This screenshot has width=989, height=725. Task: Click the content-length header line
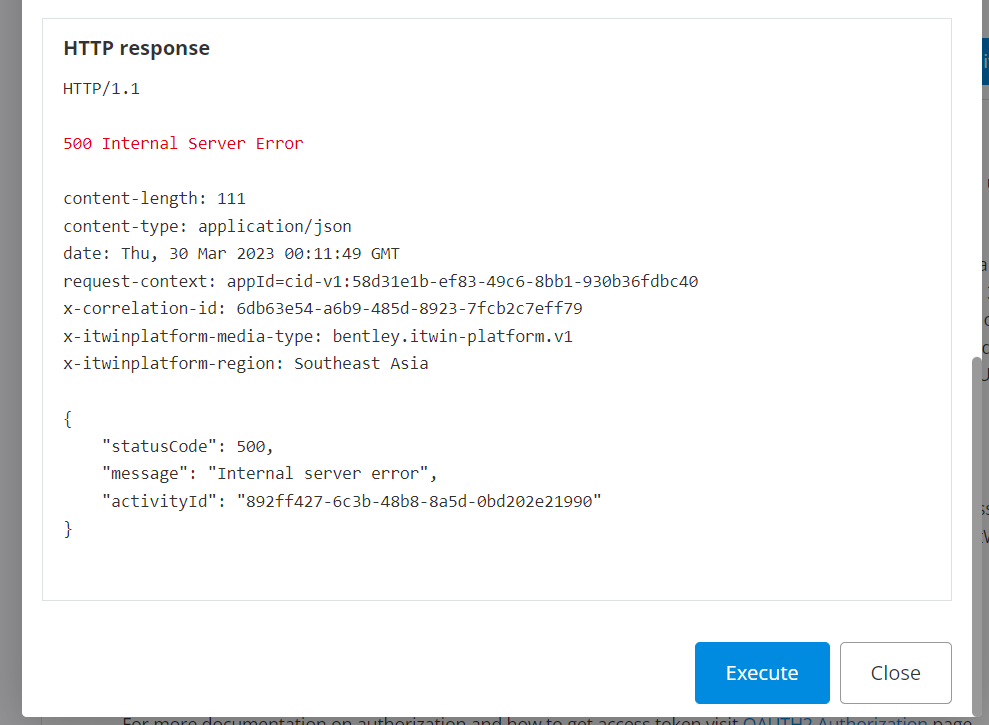[154, 198]
